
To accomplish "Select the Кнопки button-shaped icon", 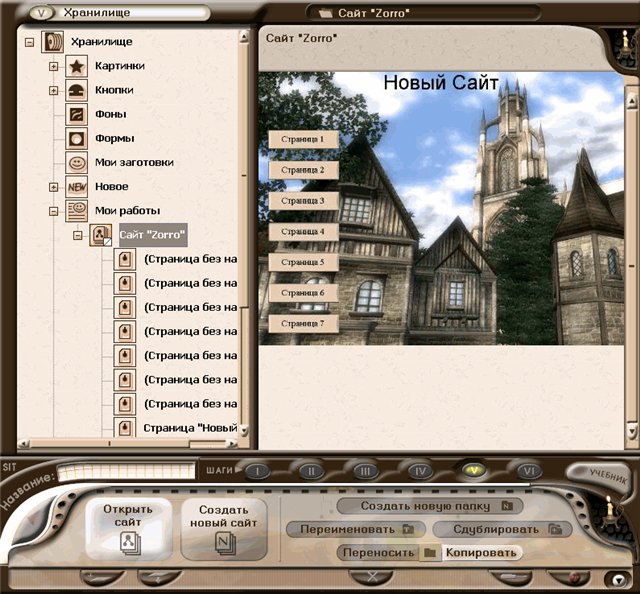I will (x=76, y=90).
